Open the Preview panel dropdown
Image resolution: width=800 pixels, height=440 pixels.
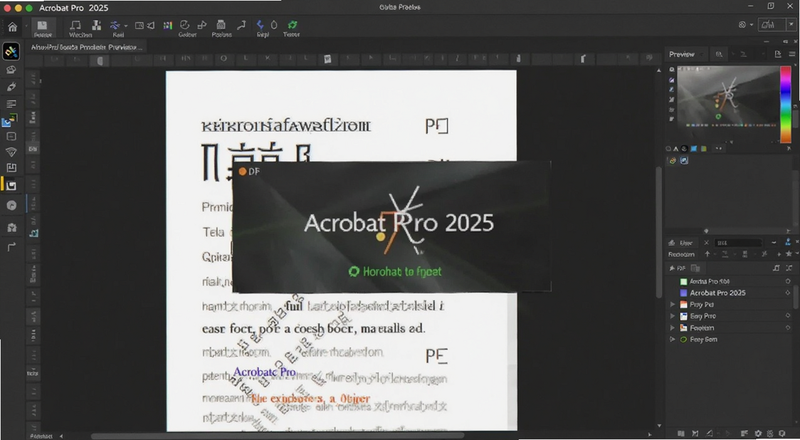[x=702, y=54]
